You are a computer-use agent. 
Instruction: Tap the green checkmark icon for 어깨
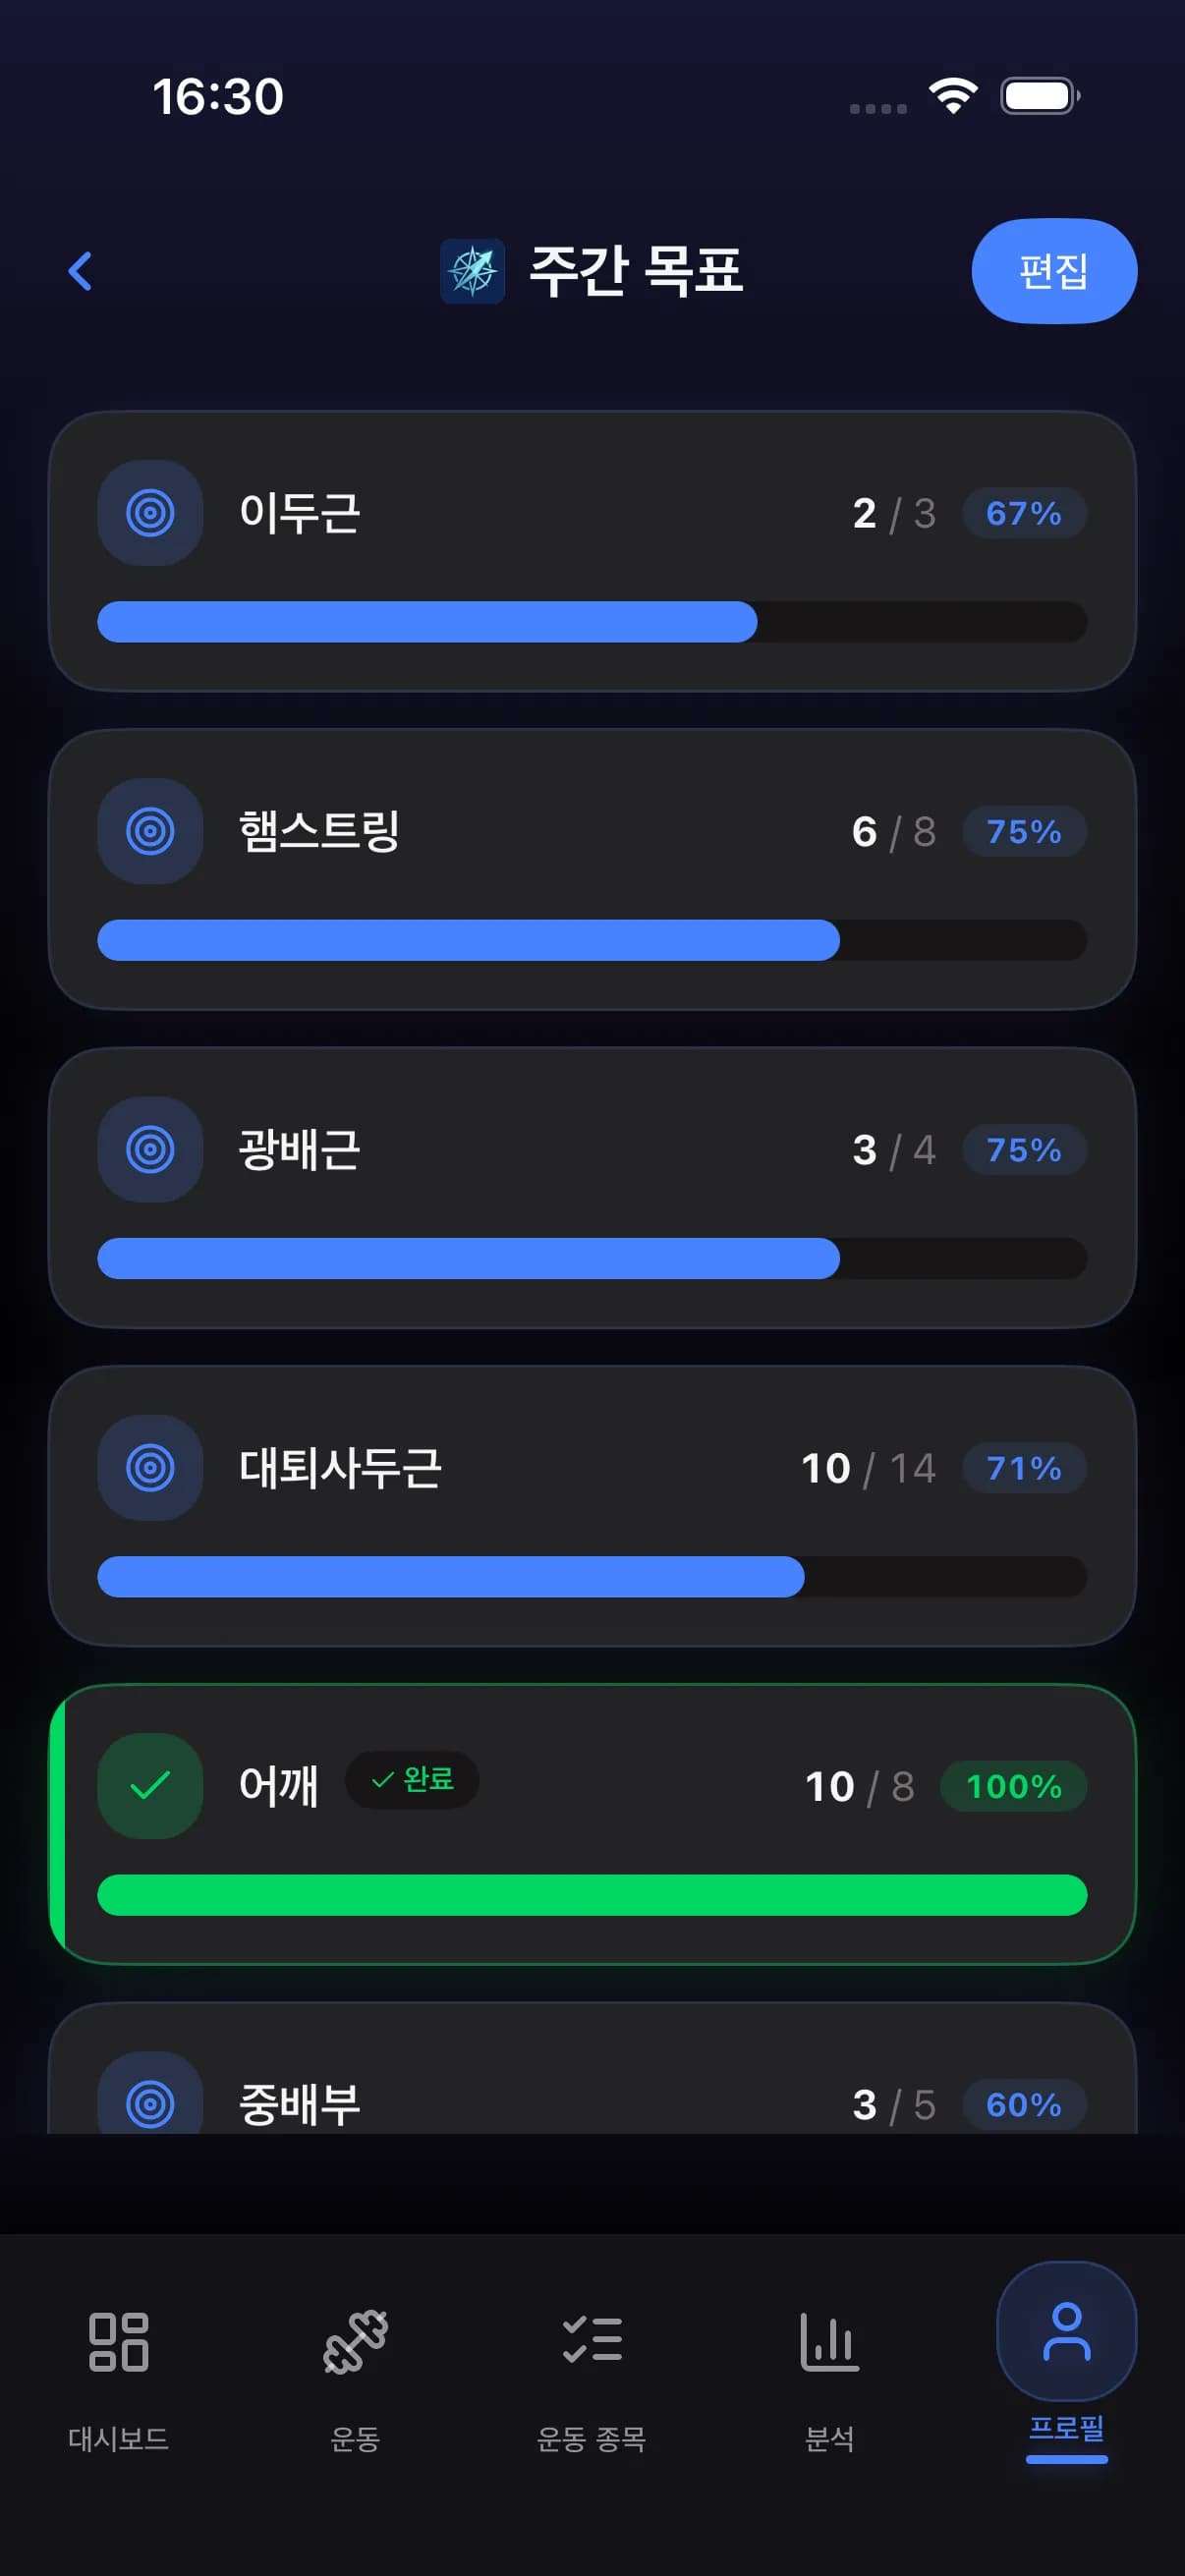click(150, 1785)
